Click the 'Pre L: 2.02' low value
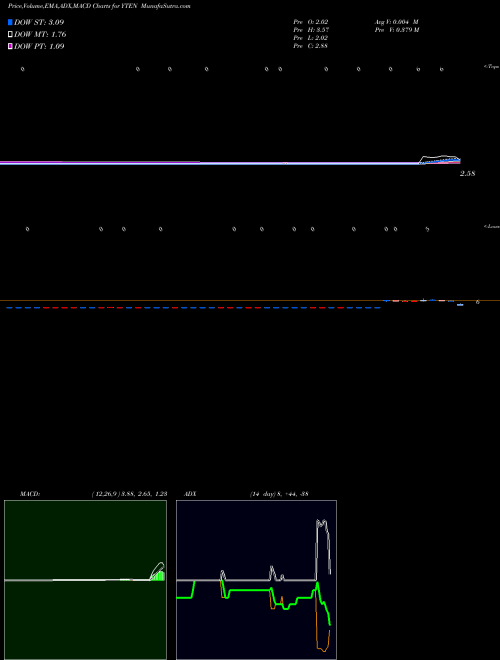 tap(311, 38)
